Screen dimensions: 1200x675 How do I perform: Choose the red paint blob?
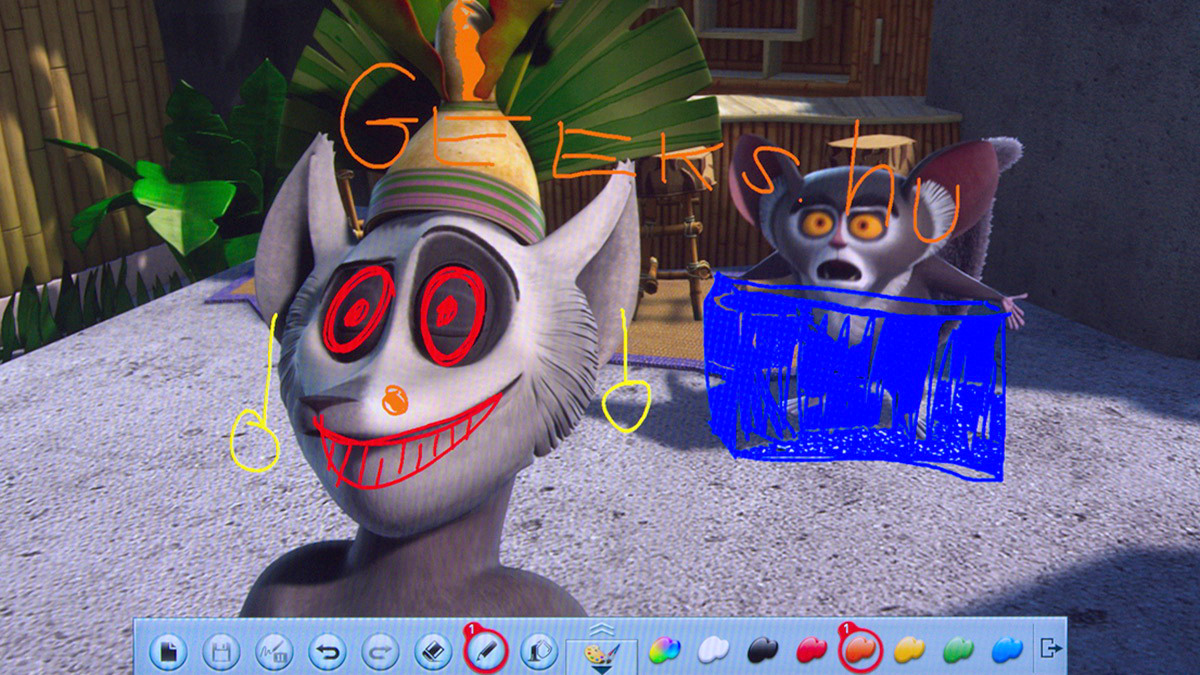coord(811,651)
